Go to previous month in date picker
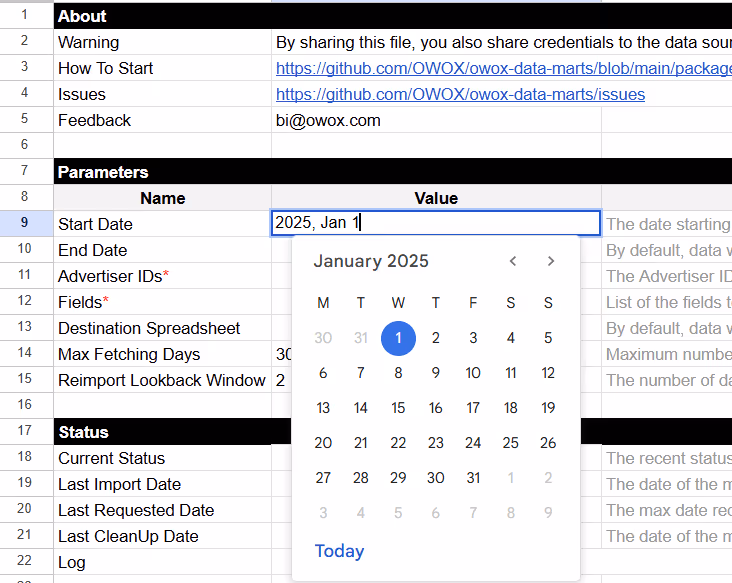 tap(513, 261)
